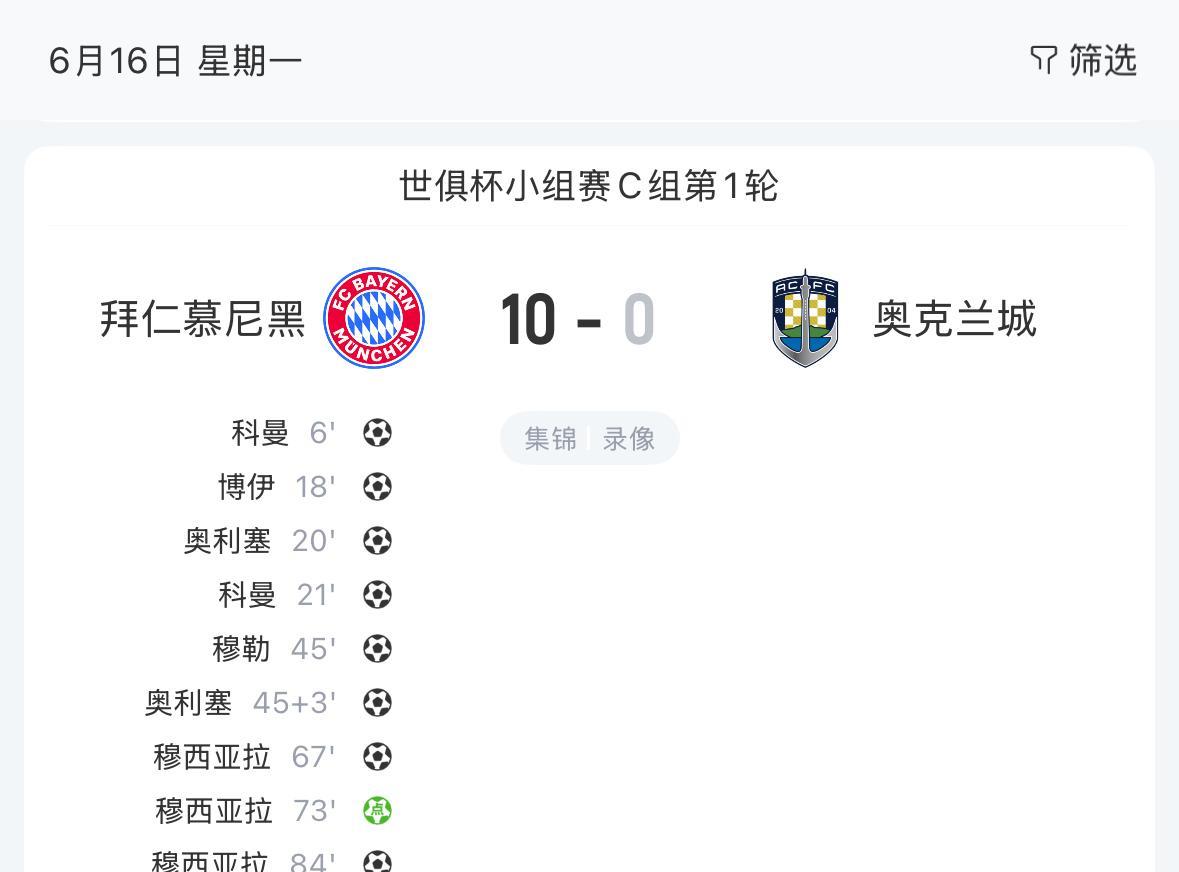
Task: Select the goal icon for 科曼 21'
Action: click(x=377, y=595)
